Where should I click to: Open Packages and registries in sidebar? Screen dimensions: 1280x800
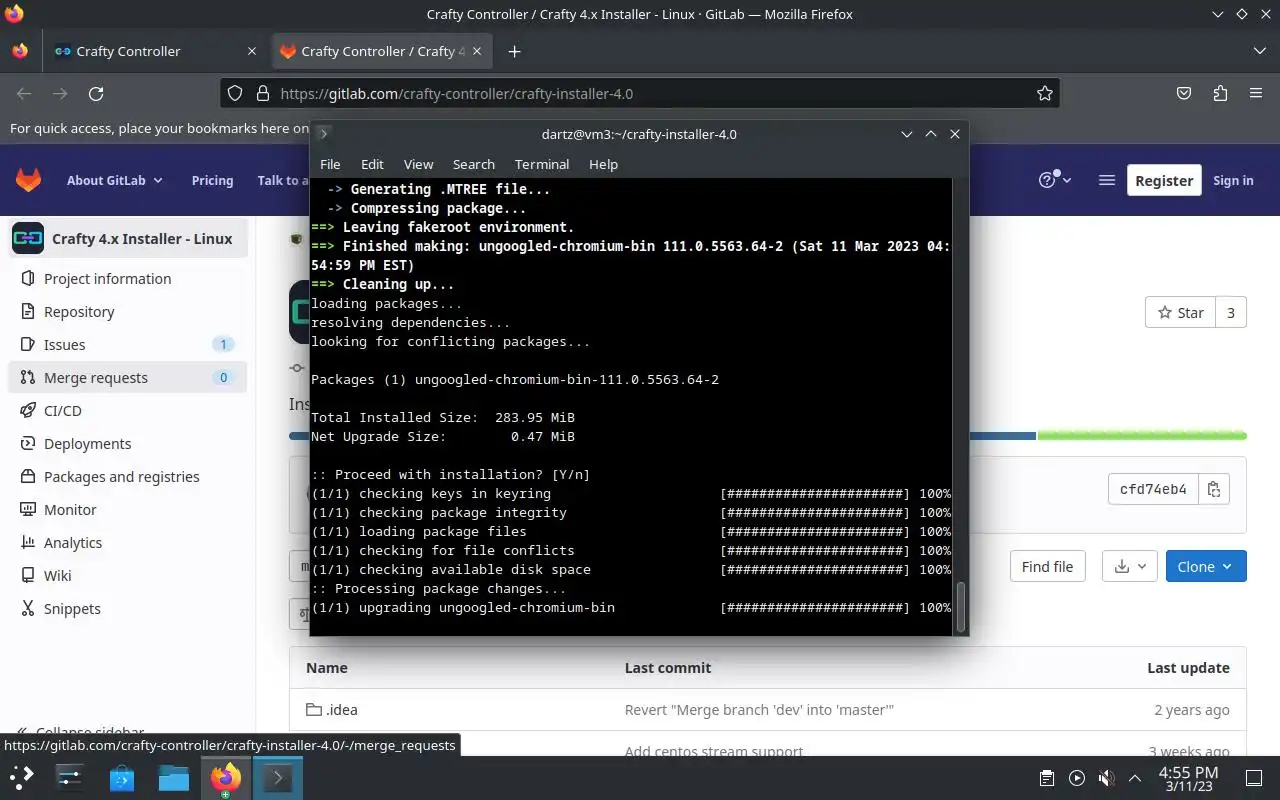coord(127,476)
